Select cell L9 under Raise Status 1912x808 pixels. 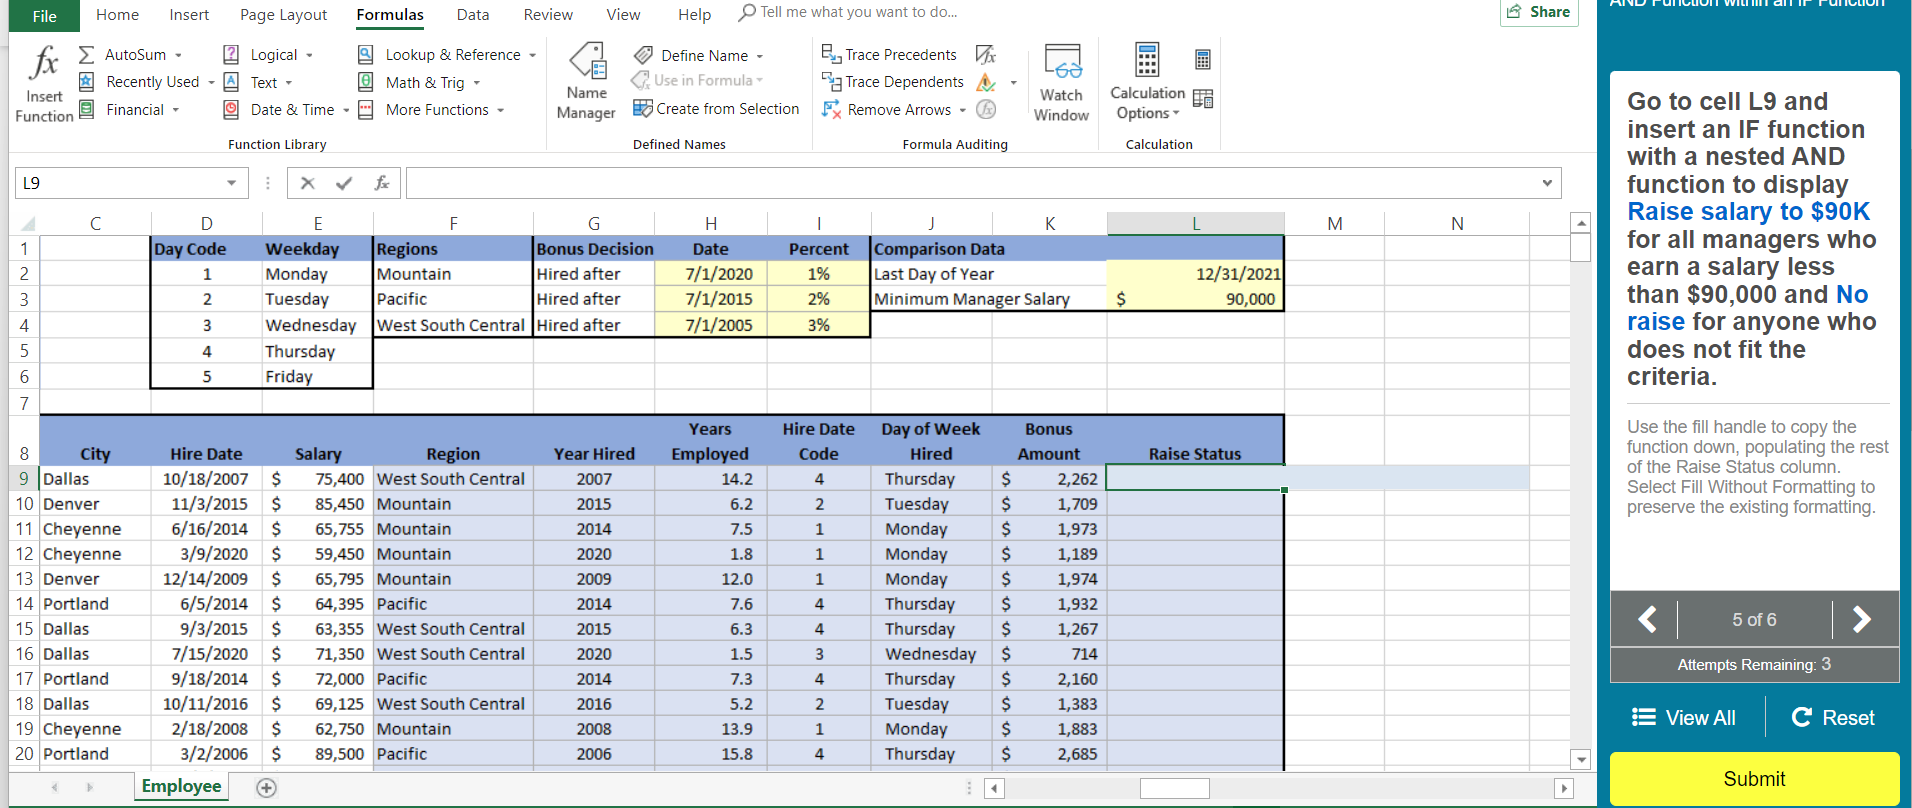tap(1195, 479)
